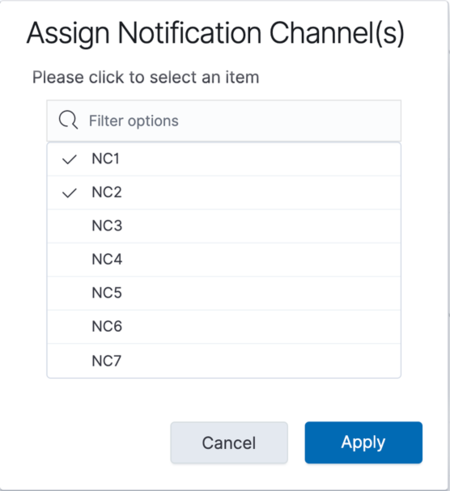Enable the NC6 channel option
The width and height of the screenshot is (450, 491).
point(224,327)
